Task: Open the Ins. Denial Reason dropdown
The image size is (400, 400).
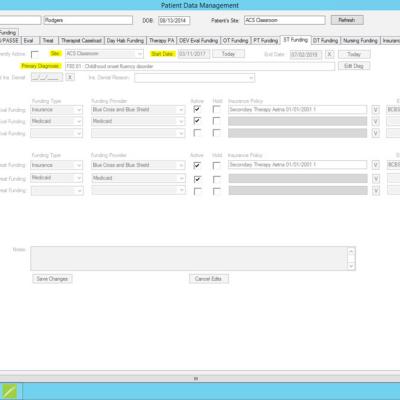Action: pyautogui.click(x=195, y=78)
